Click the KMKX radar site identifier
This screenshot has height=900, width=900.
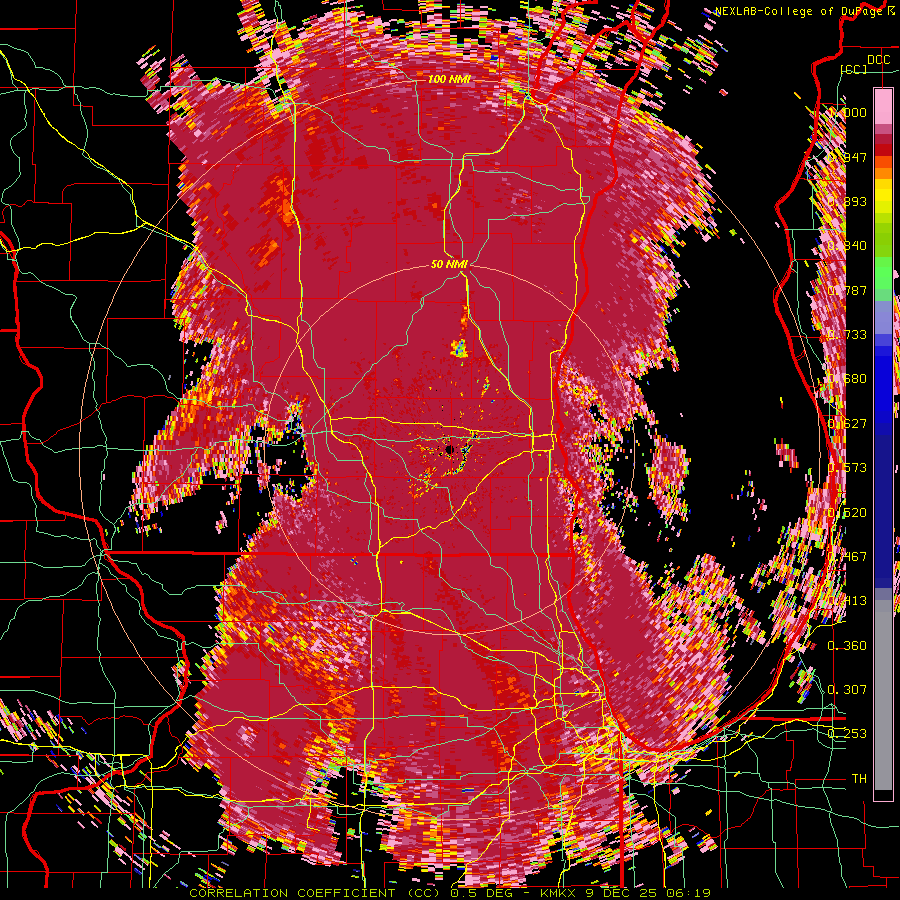click(x=561, y=893)
